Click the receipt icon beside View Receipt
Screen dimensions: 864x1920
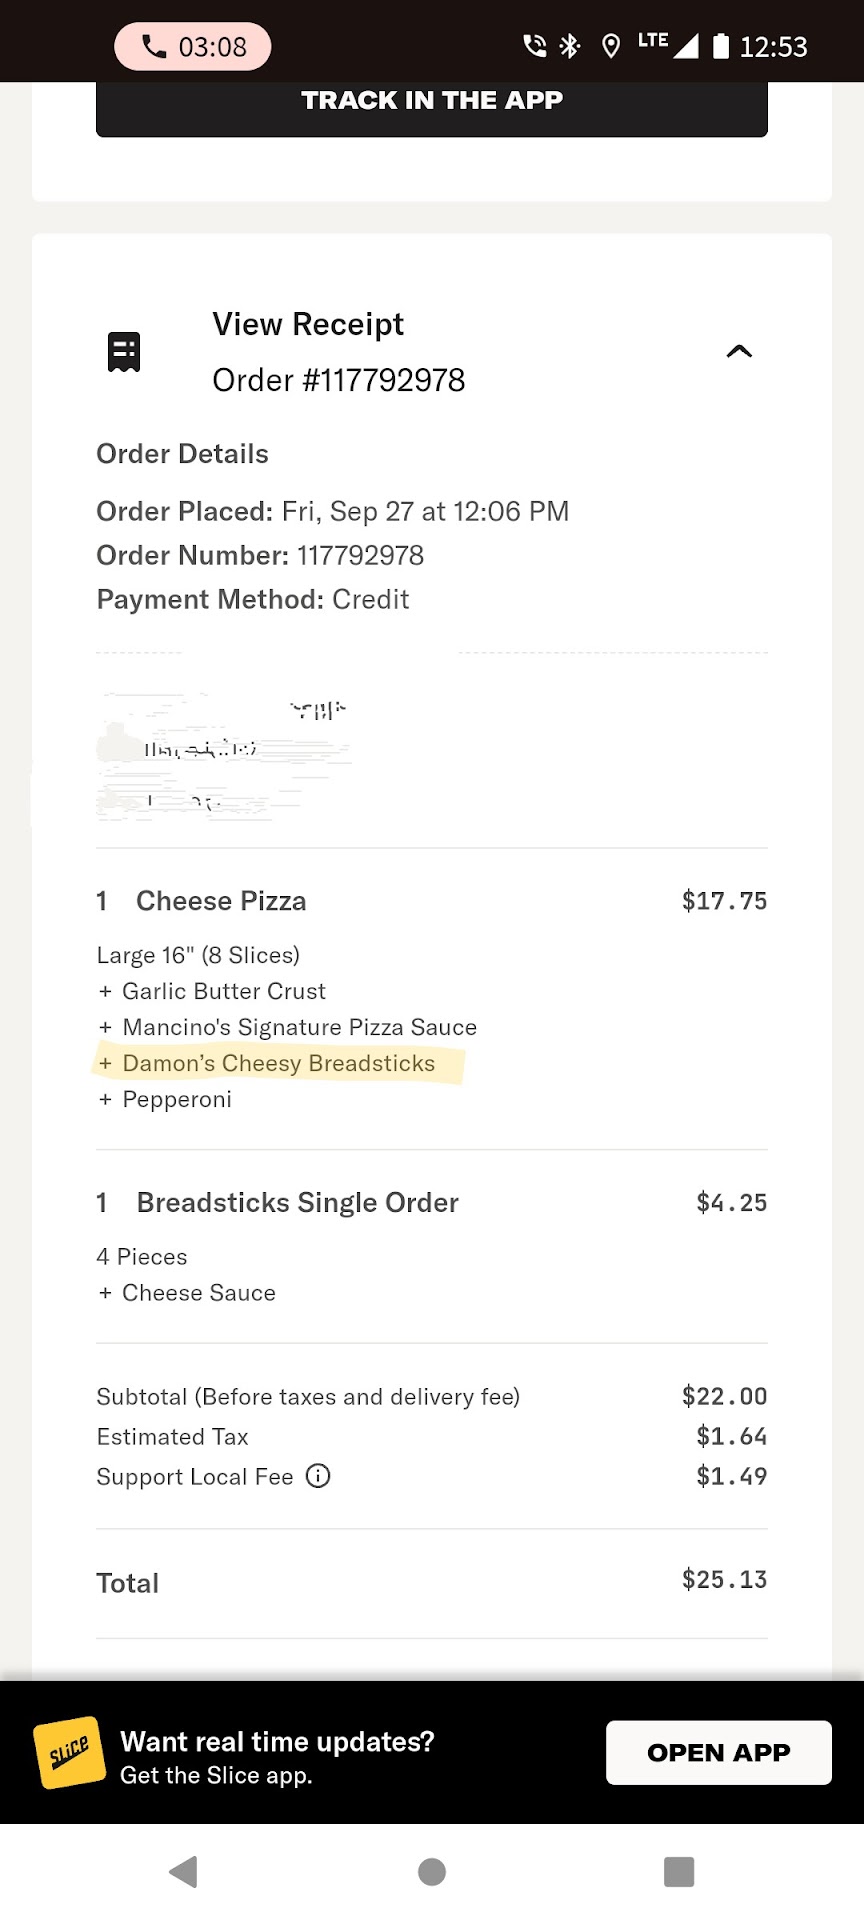124,352
